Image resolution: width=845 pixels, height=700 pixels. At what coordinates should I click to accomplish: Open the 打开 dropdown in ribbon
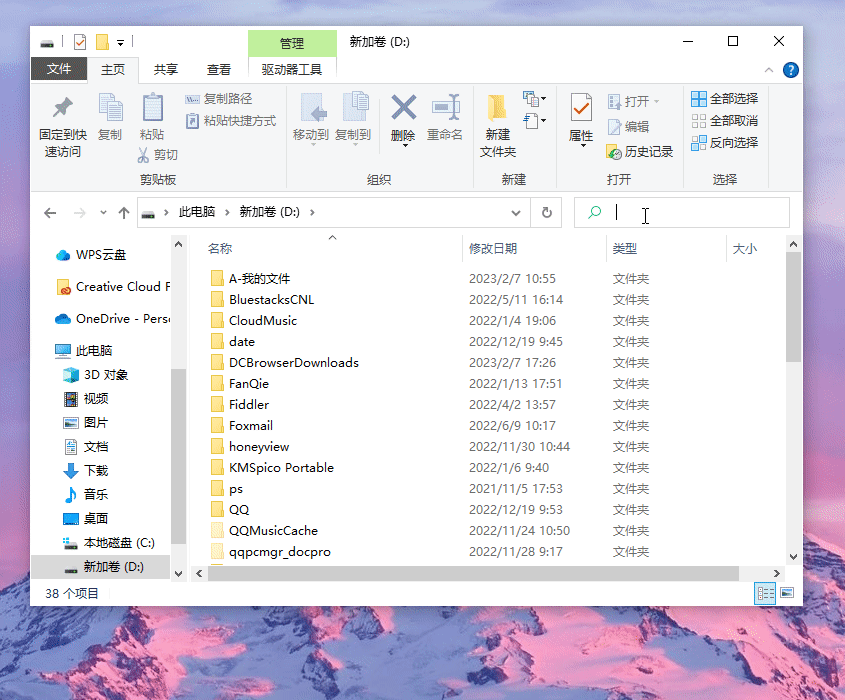(634, 101)
